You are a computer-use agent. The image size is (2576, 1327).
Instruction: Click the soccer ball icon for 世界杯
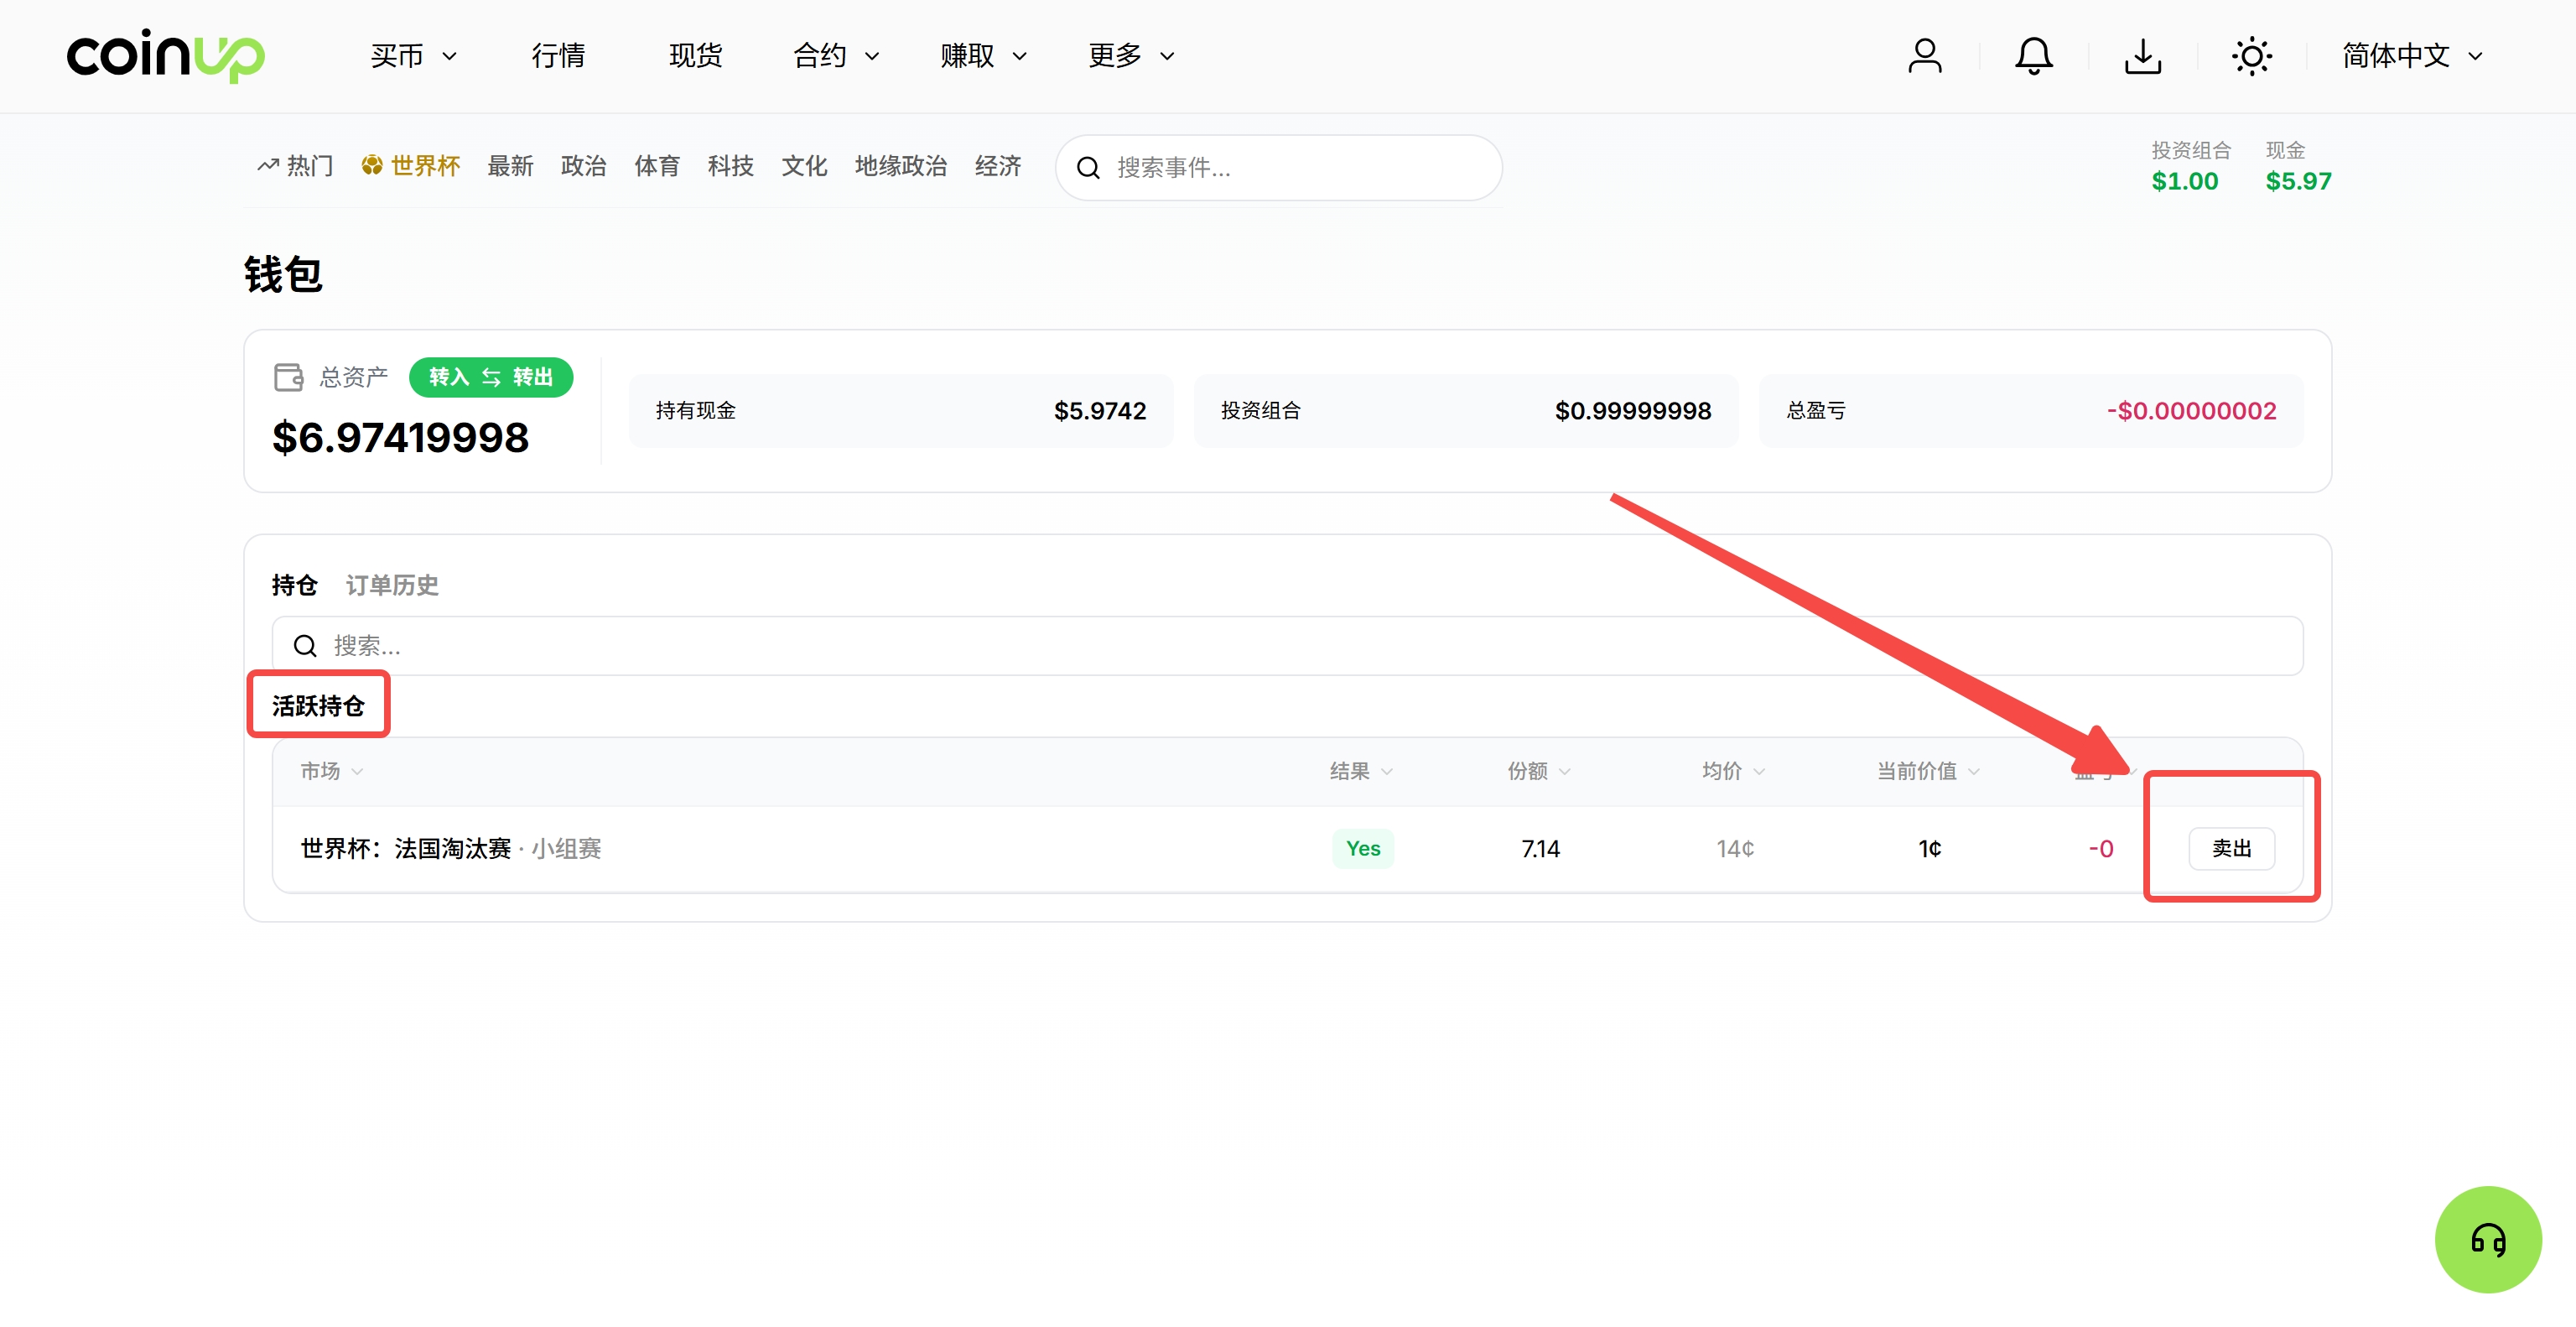372,165
